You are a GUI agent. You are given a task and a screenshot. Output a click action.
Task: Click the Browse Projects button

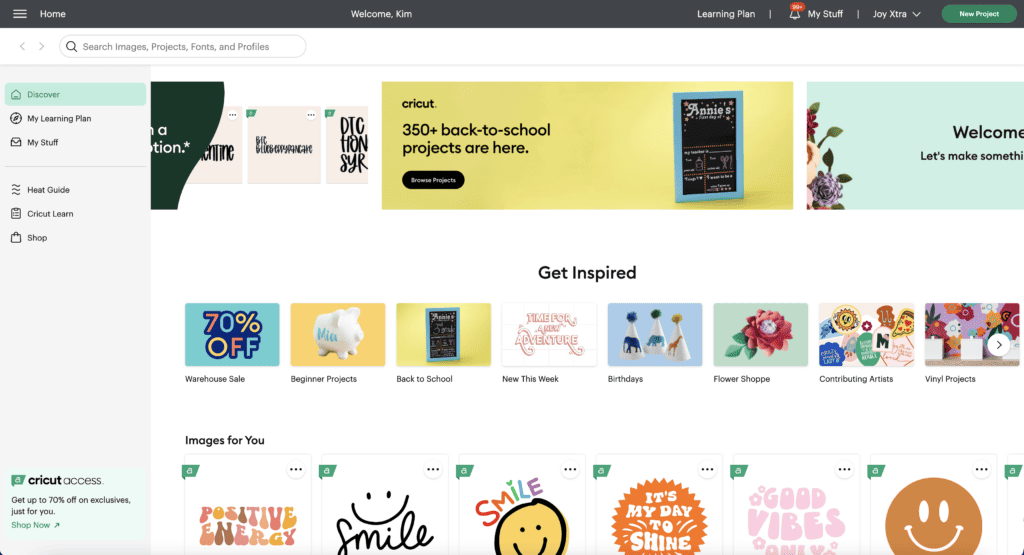tap(433, 180)
